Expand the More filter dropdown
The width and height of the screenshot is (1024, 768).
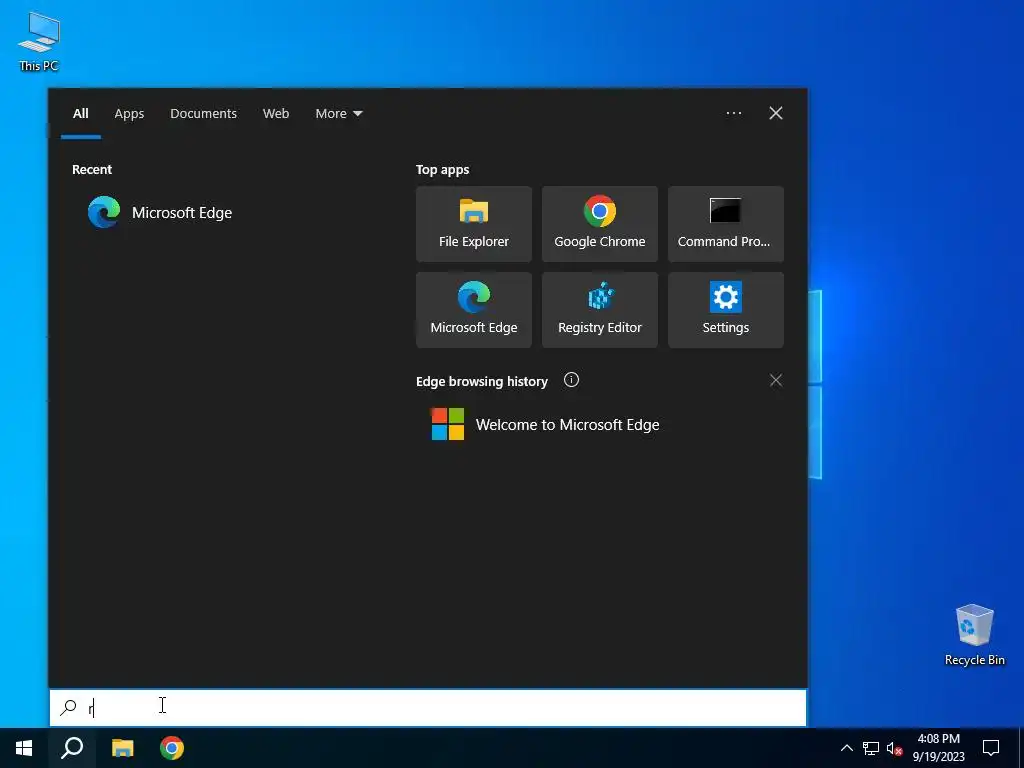pyautogui.click(x=338, y=114)
